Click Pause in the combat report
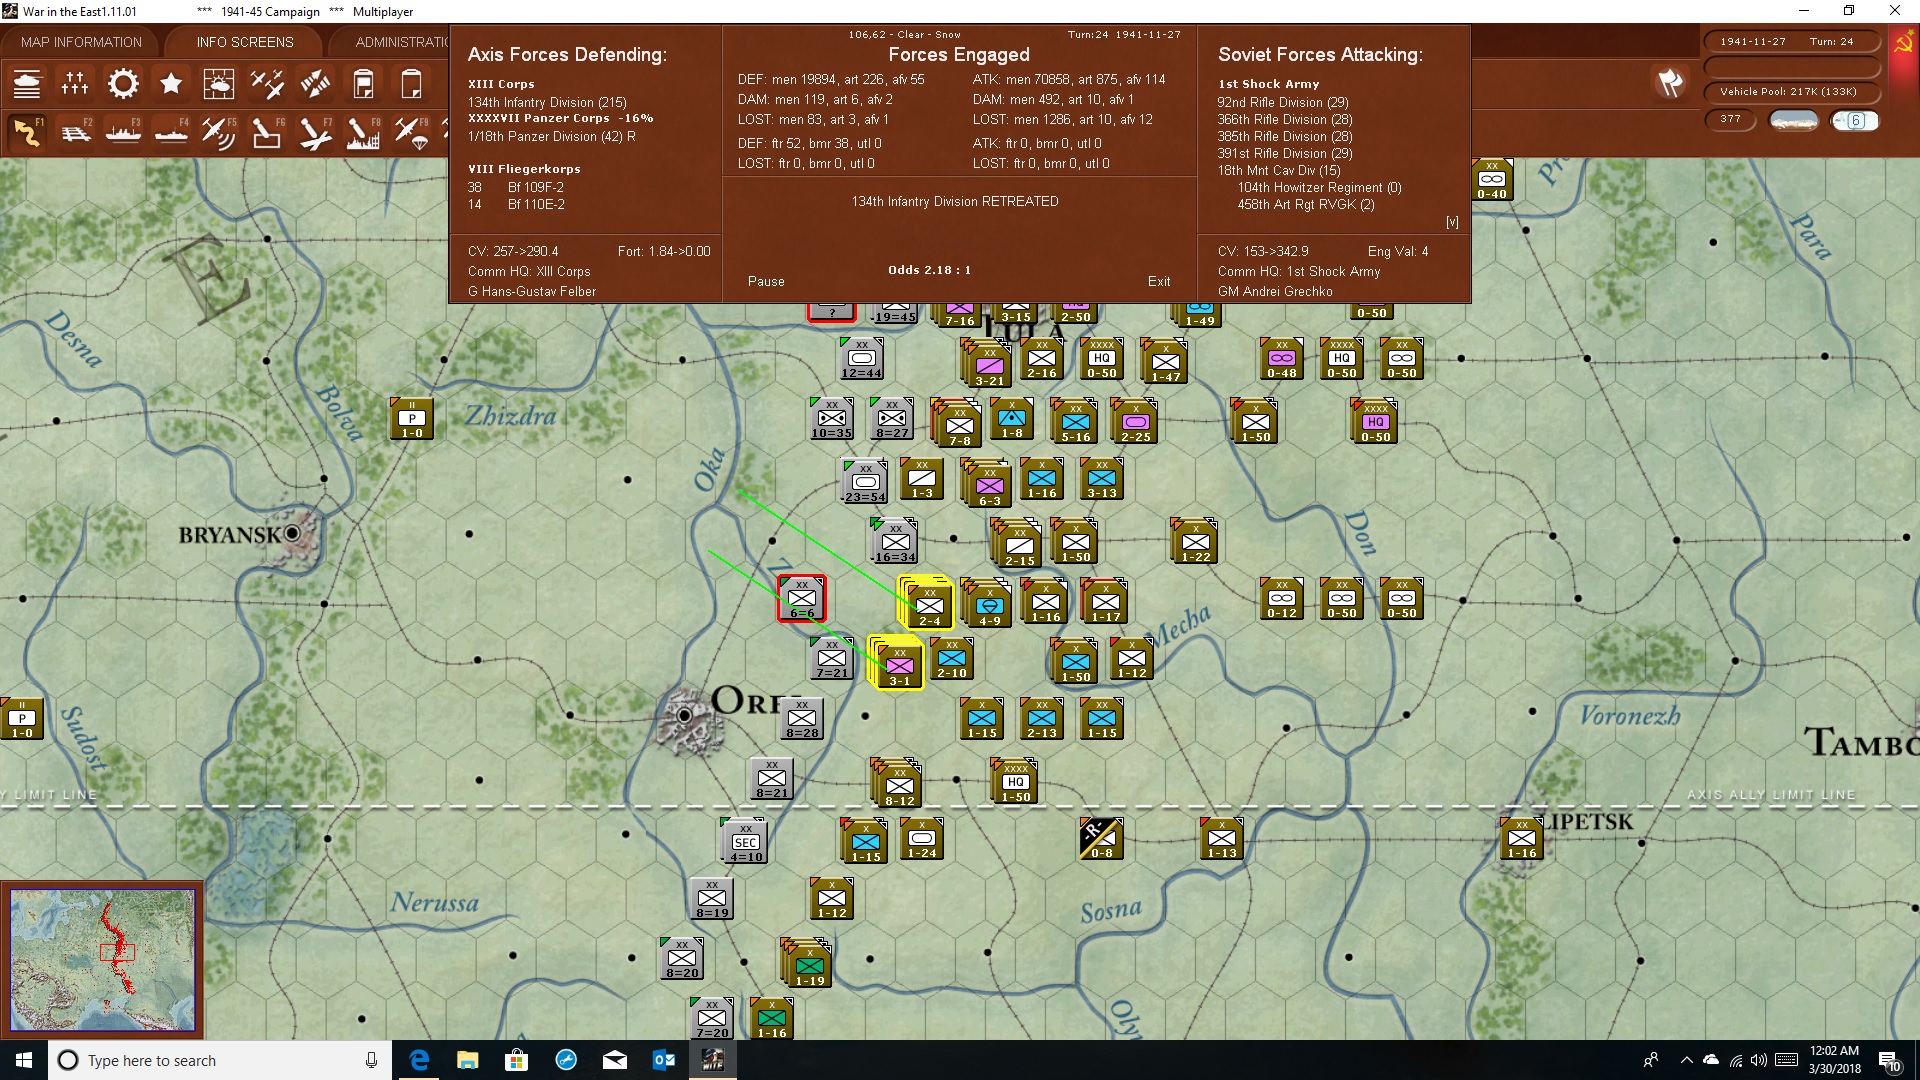Viewport: 1920px width, 1080px height. coord(766,282)
